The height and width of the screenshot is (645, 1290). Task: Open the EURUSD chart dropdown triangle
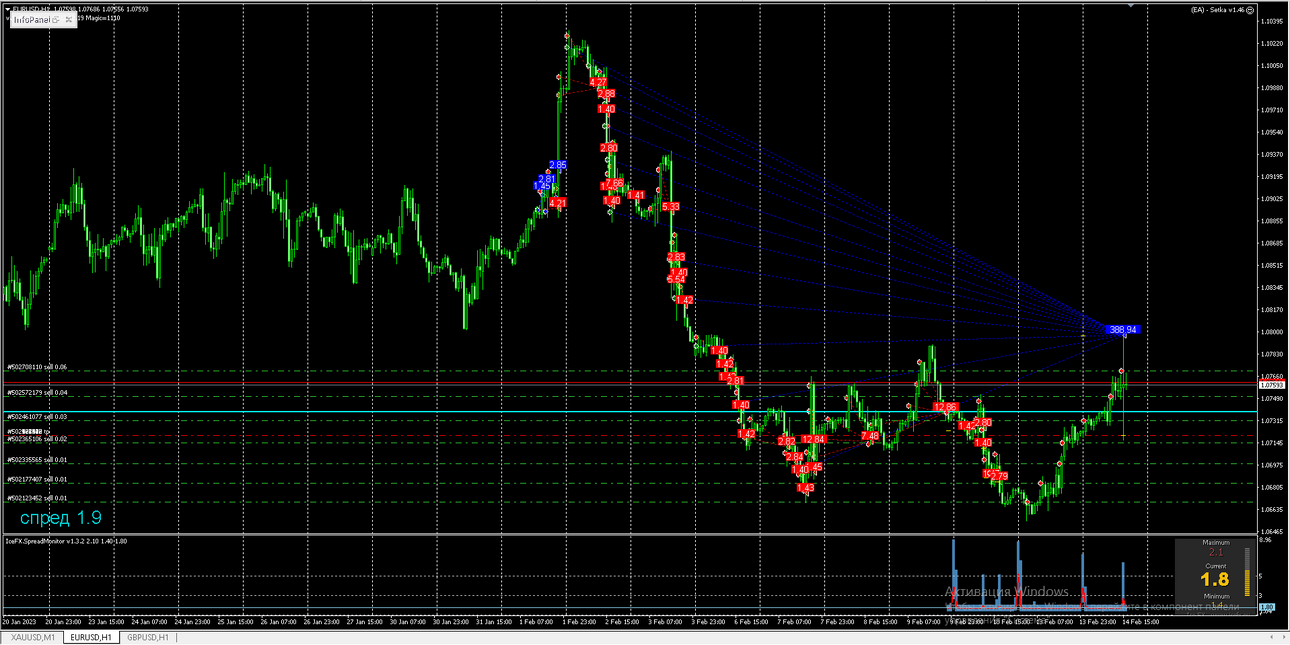point(9,10)
